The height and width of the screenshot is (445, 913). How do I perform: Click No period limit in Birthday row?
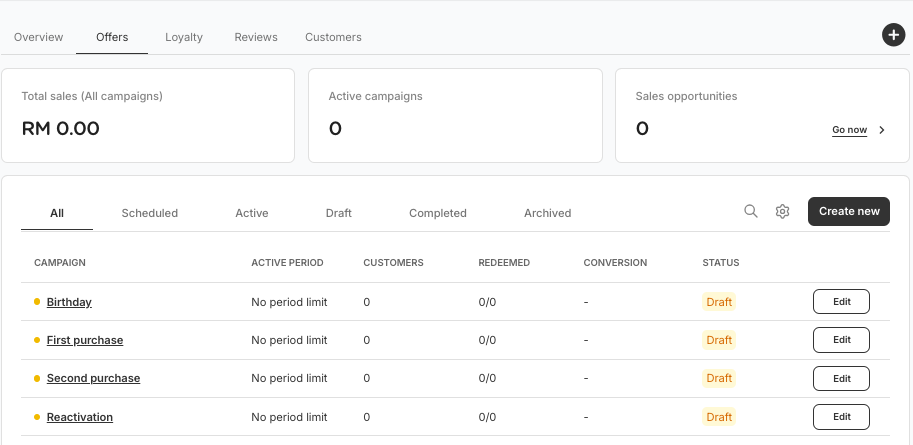[x=289, y=302]
